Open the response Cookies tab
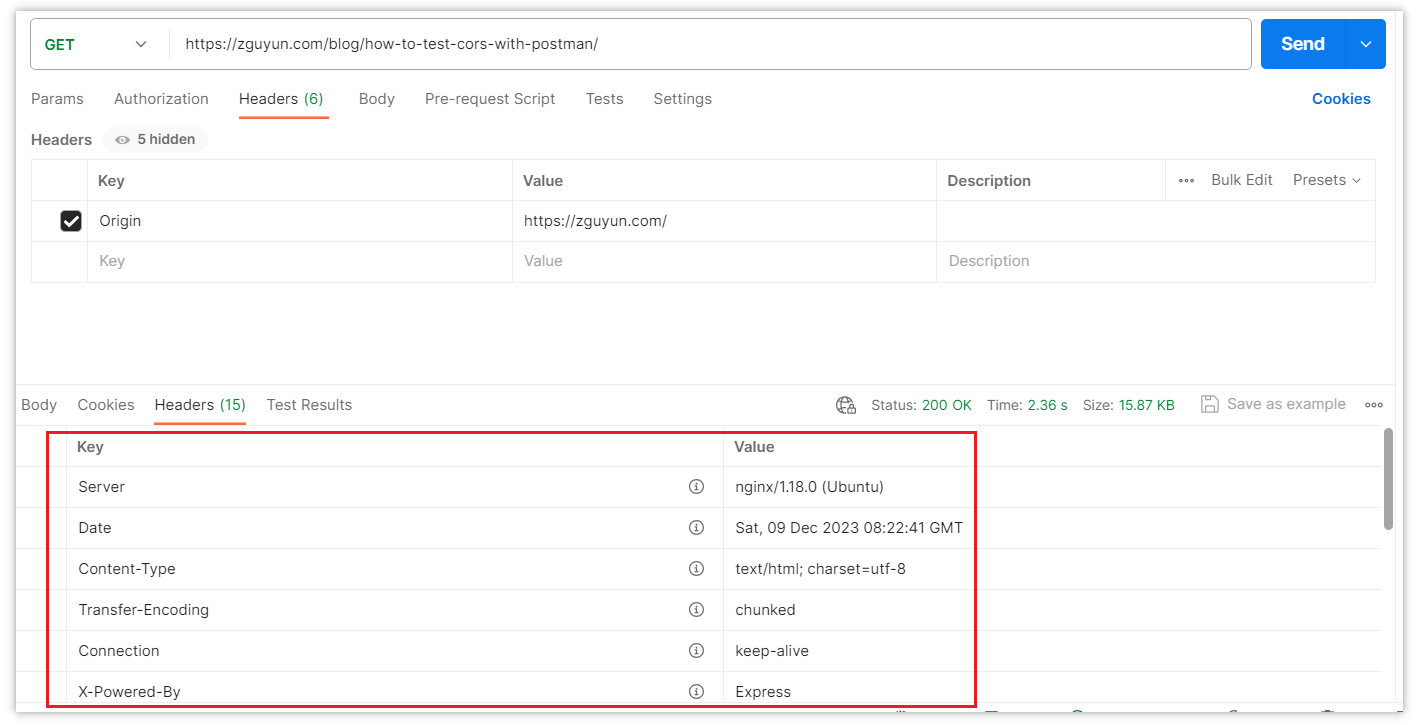 tap(106, 405)
